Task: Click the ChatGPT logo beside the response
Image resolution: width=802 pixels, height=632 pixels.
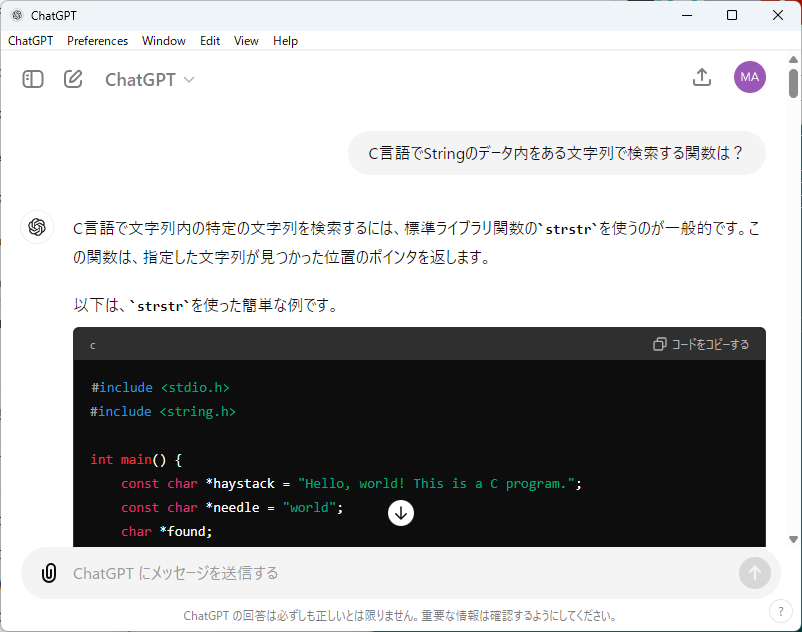Action: coord(37,227)
